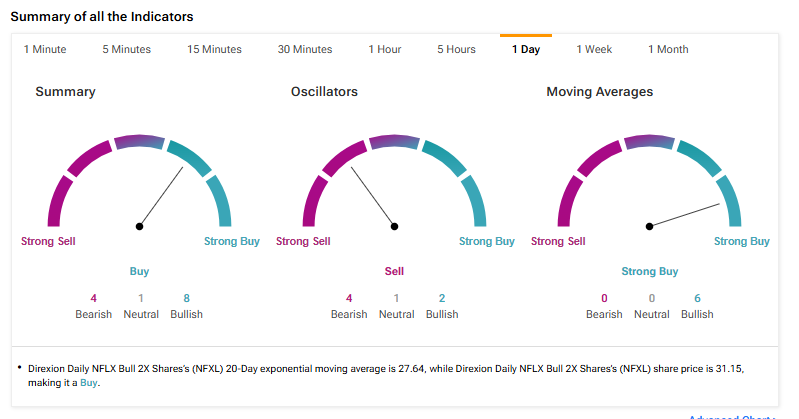Image resolution: width=799 pixels, height=419 pixels.
Task: Switch to the 1 Hour tab
Action: click(385, 50)
